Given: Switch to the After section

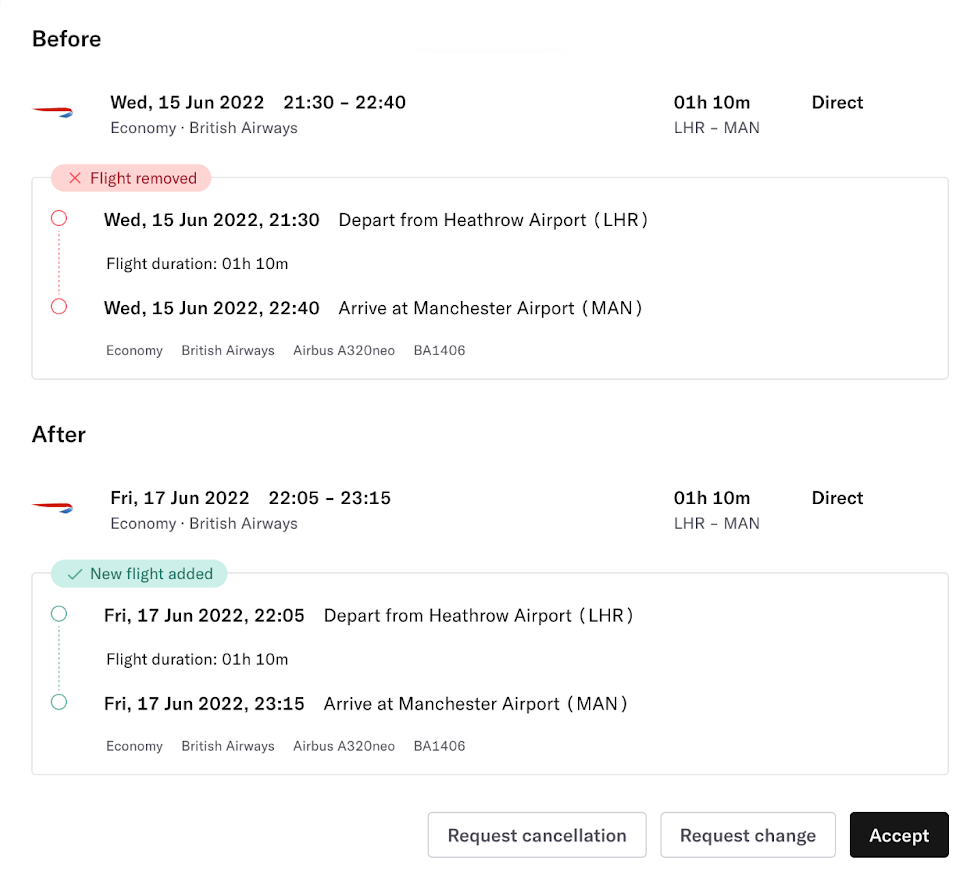Looking at the screenshot, I should [58, 434].
